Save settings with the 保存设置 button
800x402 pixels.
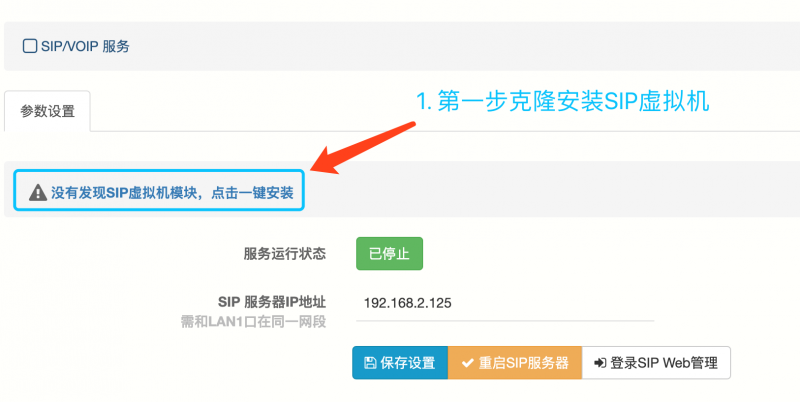[x=400, y=363]
